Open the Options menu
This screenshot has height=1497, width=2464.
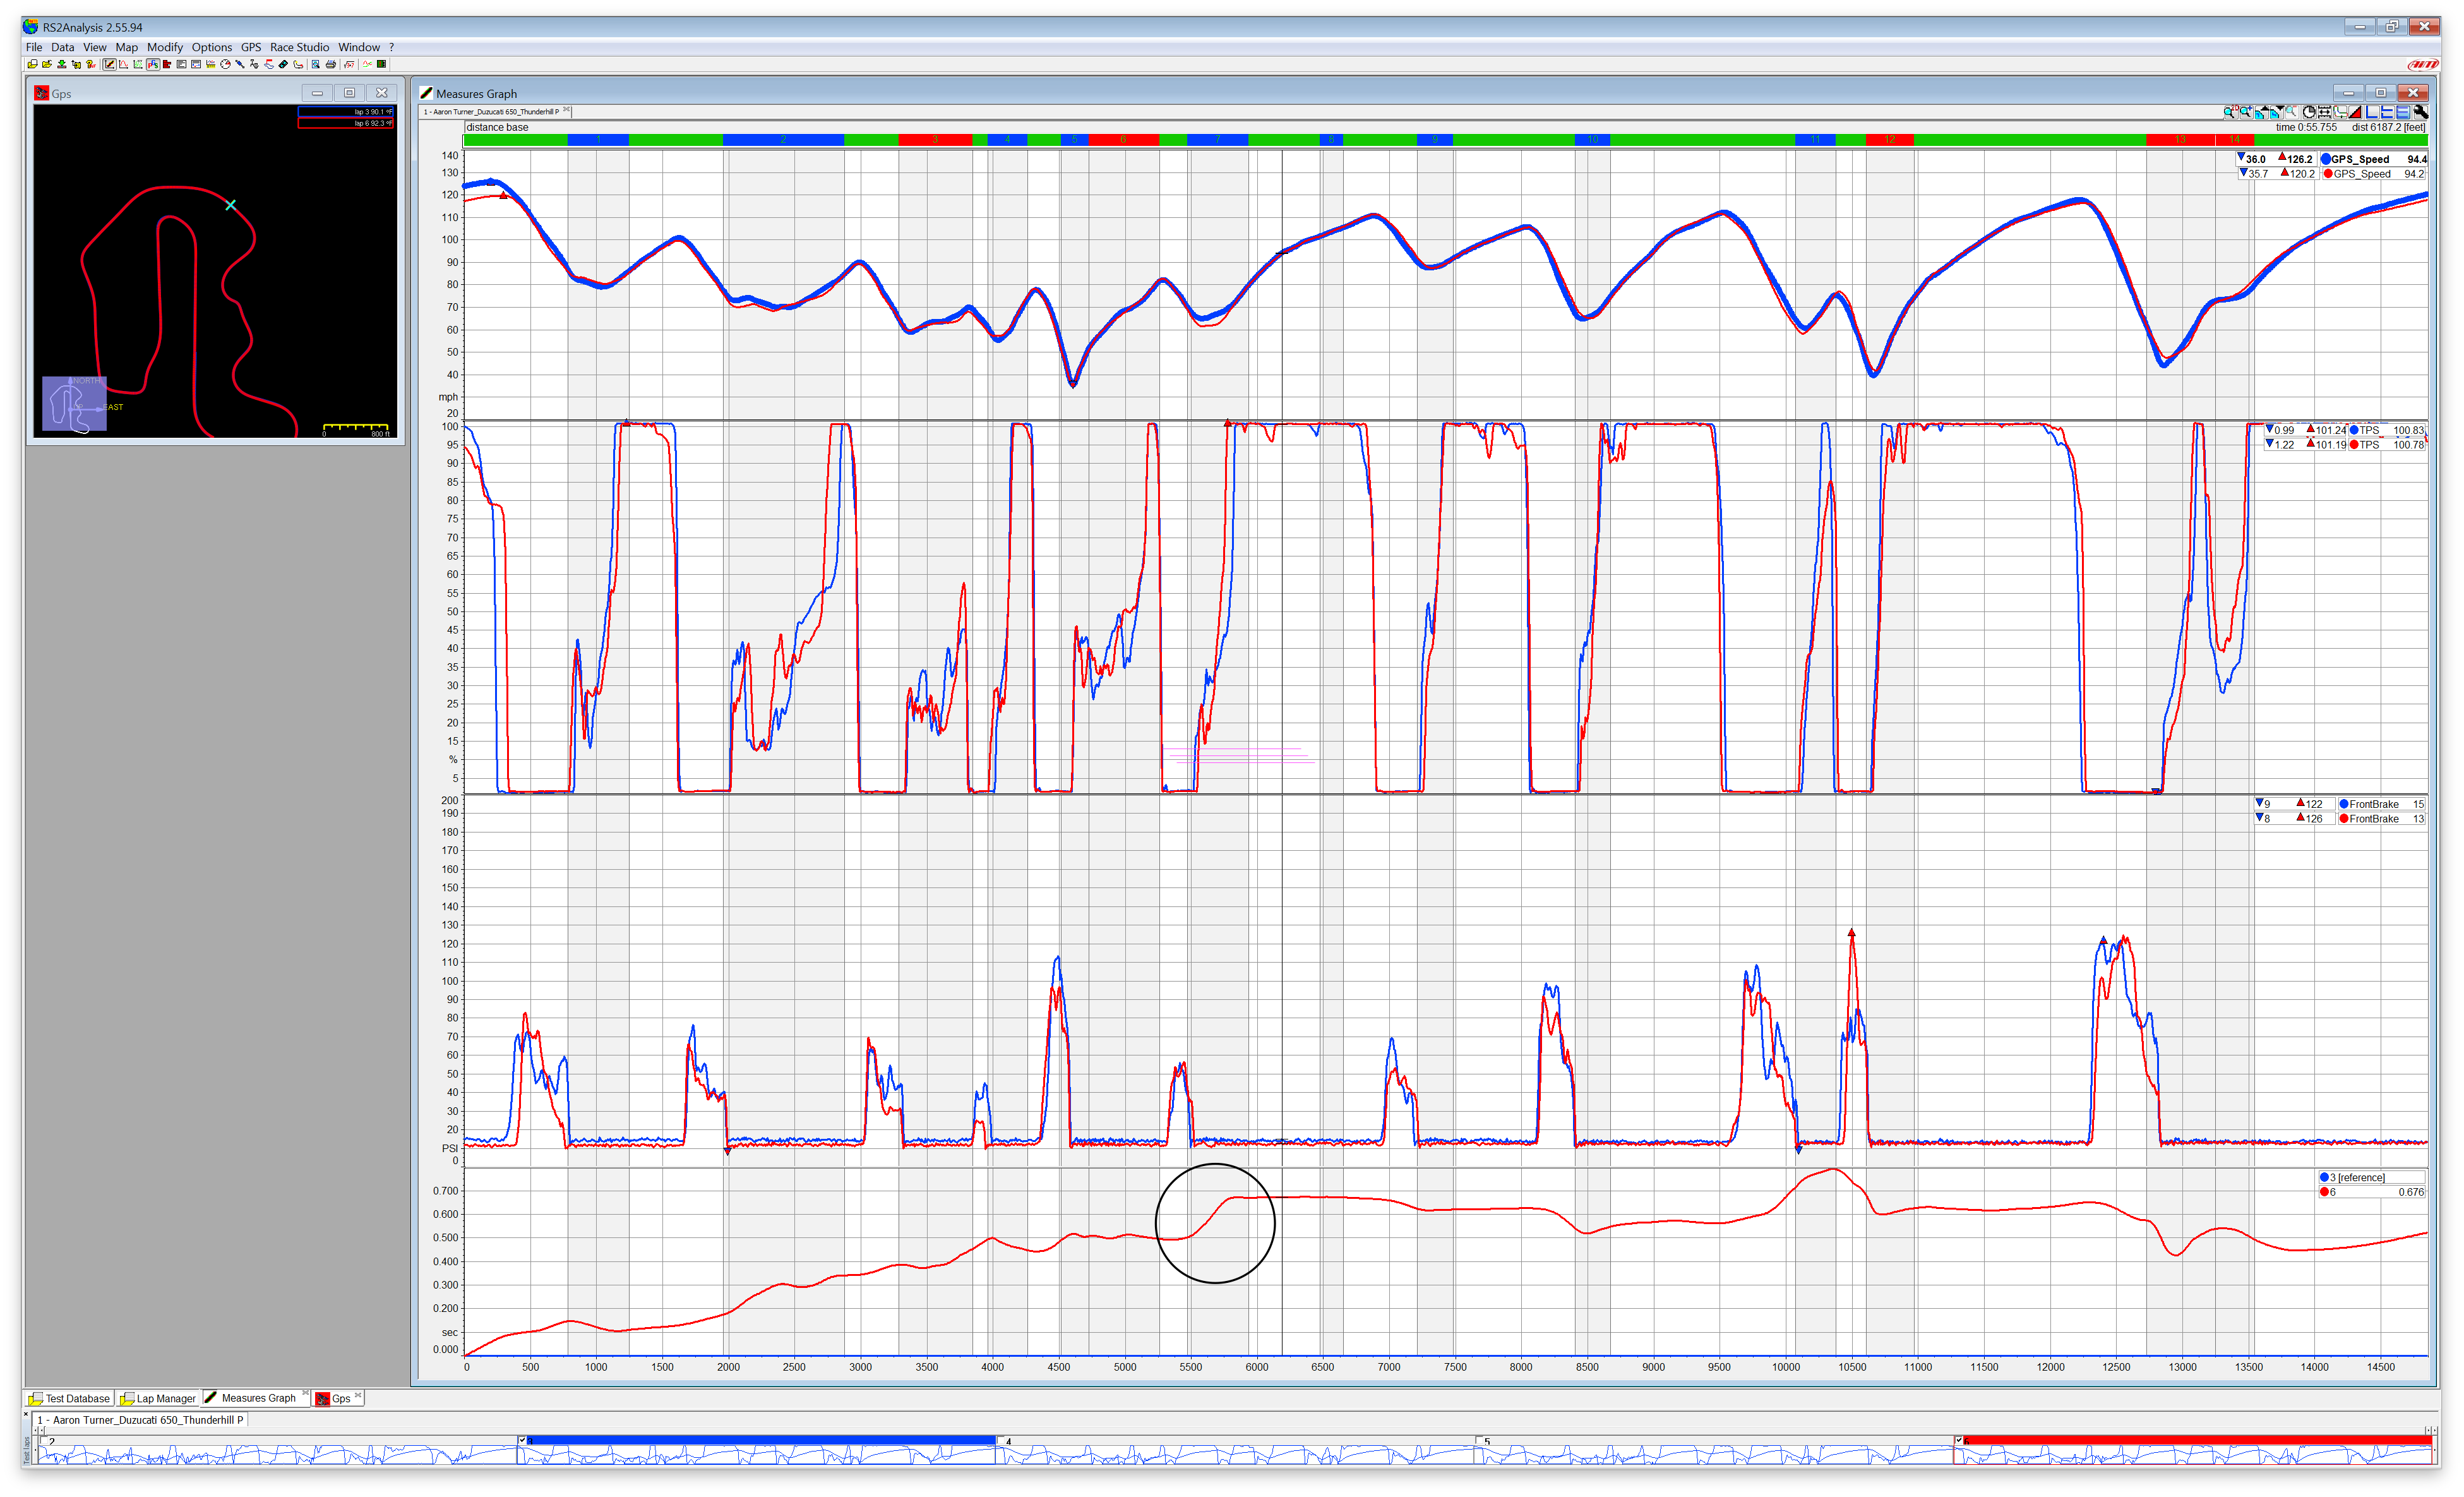point(211,47)
